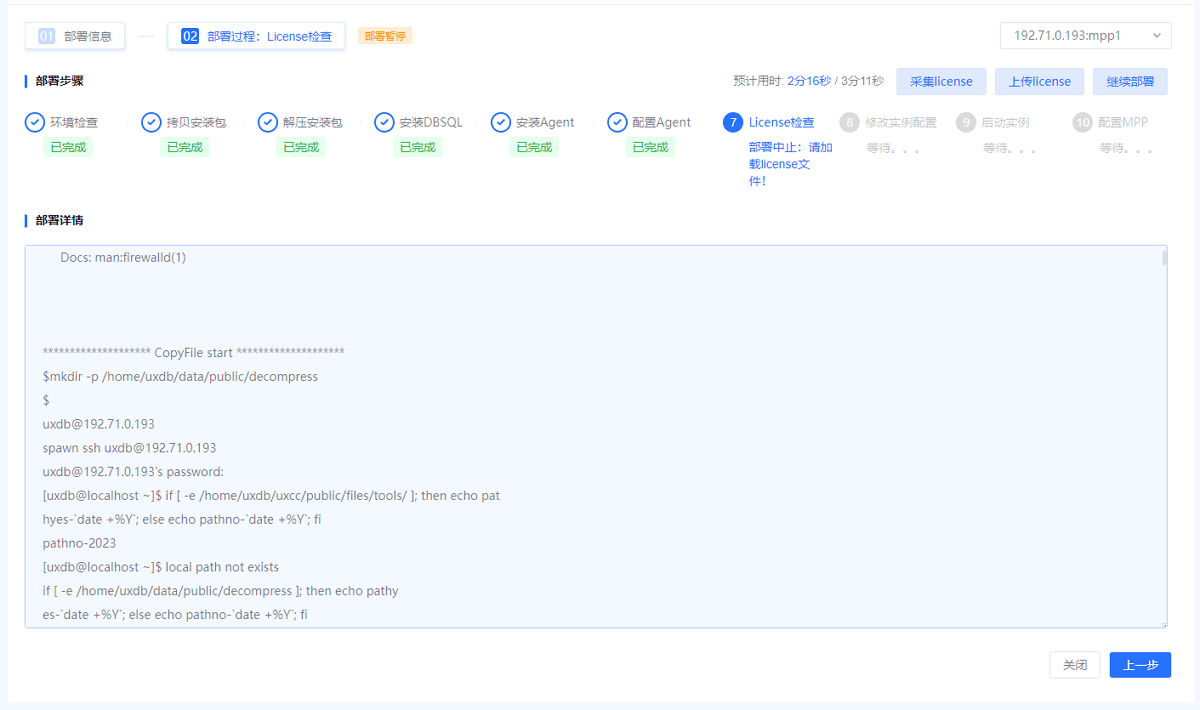Click step 10 配置MPP number icon
Viewport: 1200px width, 710px height.
pos(1082,122)
